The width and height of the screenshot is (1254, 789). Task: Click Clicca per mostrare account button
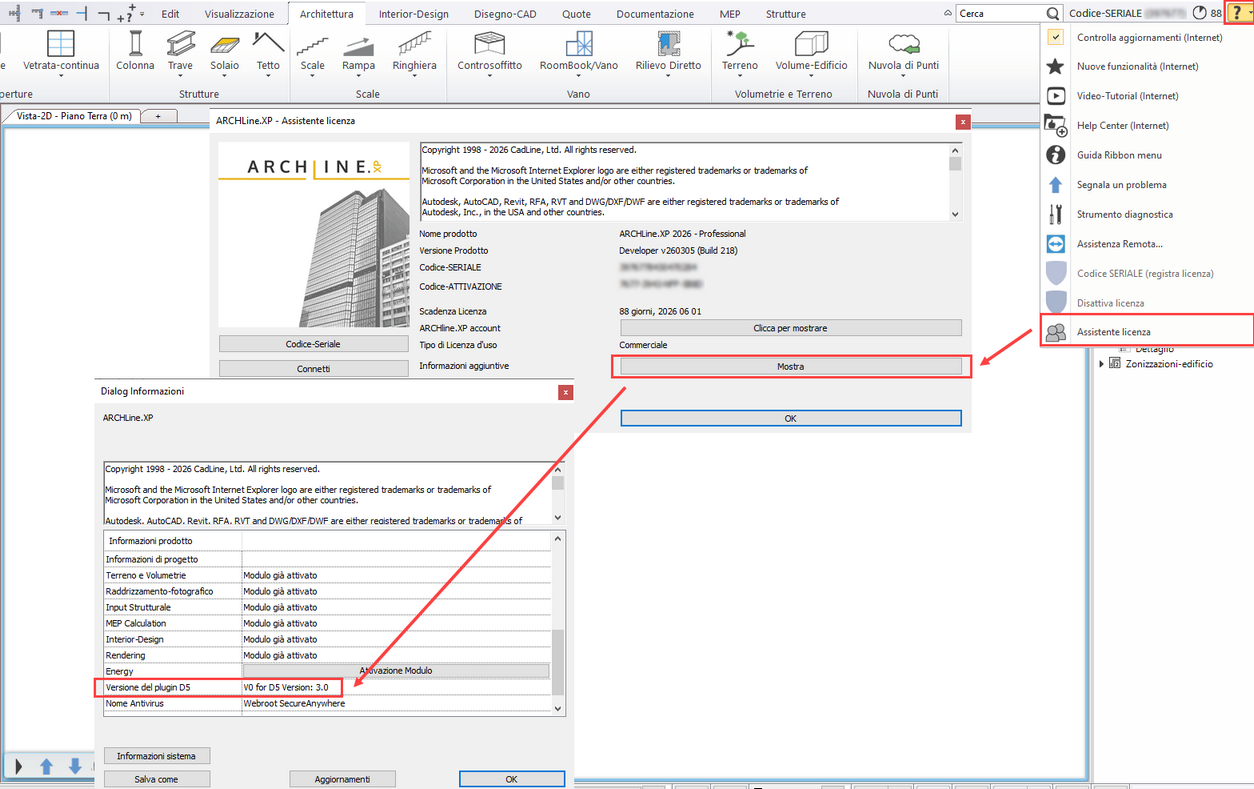pyautogui.click(x=790, y=328)
